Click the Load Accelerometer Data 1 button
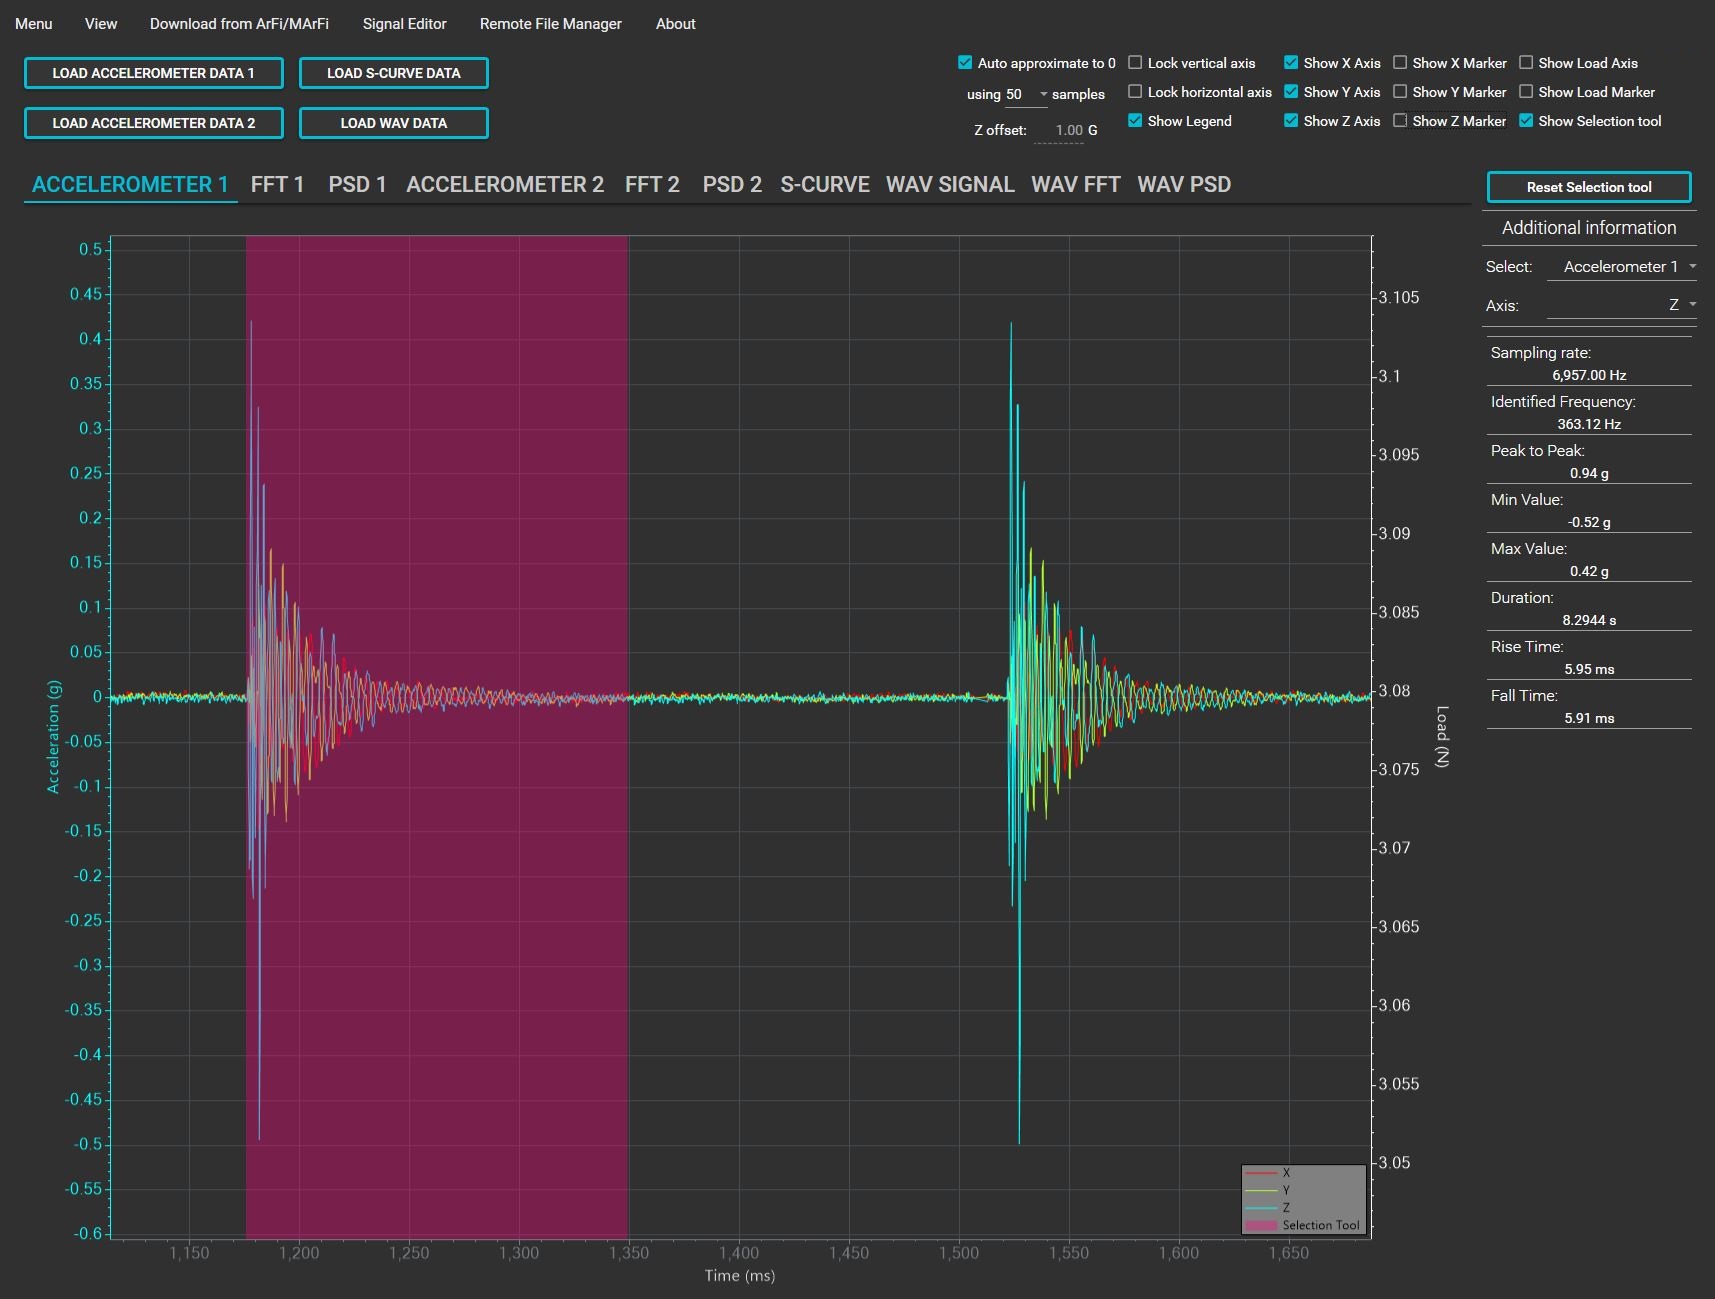1715x1299 pixels. pyautogui.click(x=153, y=73)
